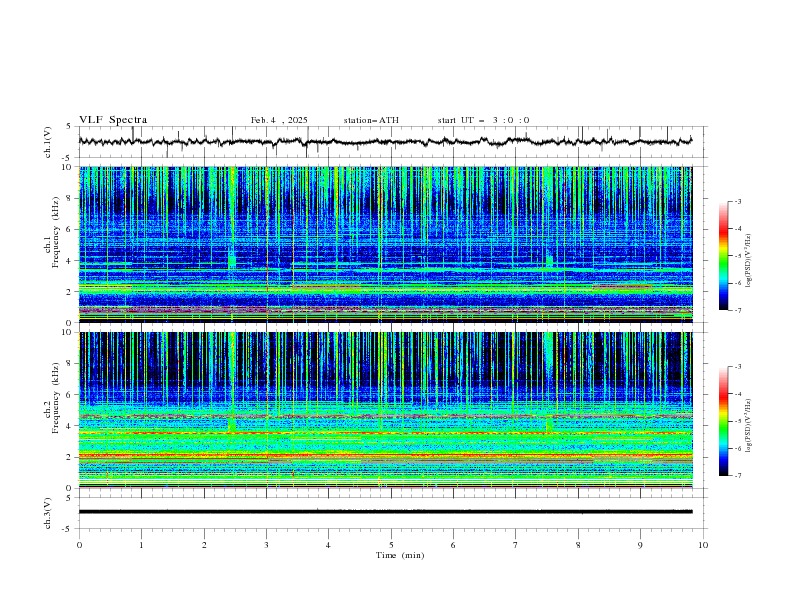
Task: Click the "-7" label on ch.2 color scale
Action: point(738,476)
